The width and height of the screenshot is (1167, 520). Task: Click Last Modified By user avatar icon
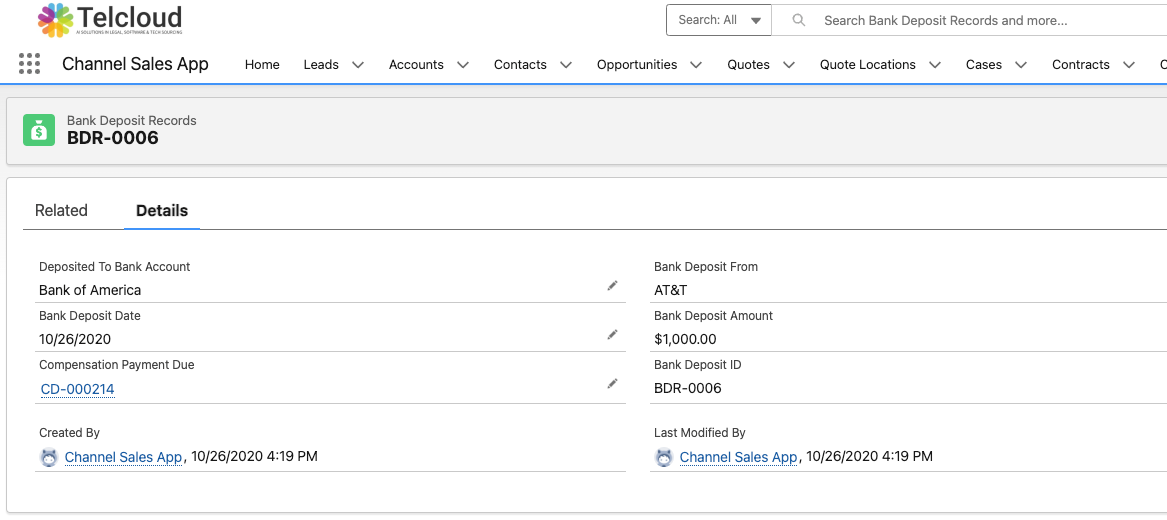pos(664,457)
